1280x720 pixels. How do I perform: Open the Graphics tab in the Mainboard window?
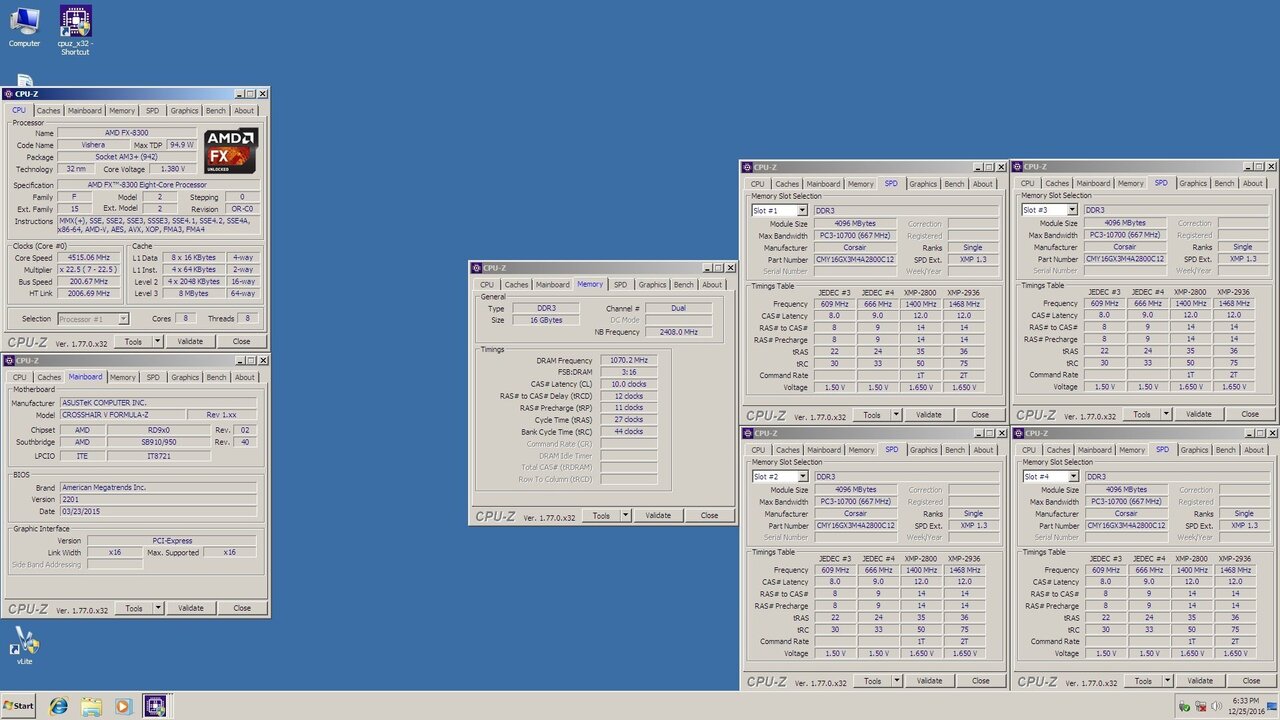coord(184,378)
